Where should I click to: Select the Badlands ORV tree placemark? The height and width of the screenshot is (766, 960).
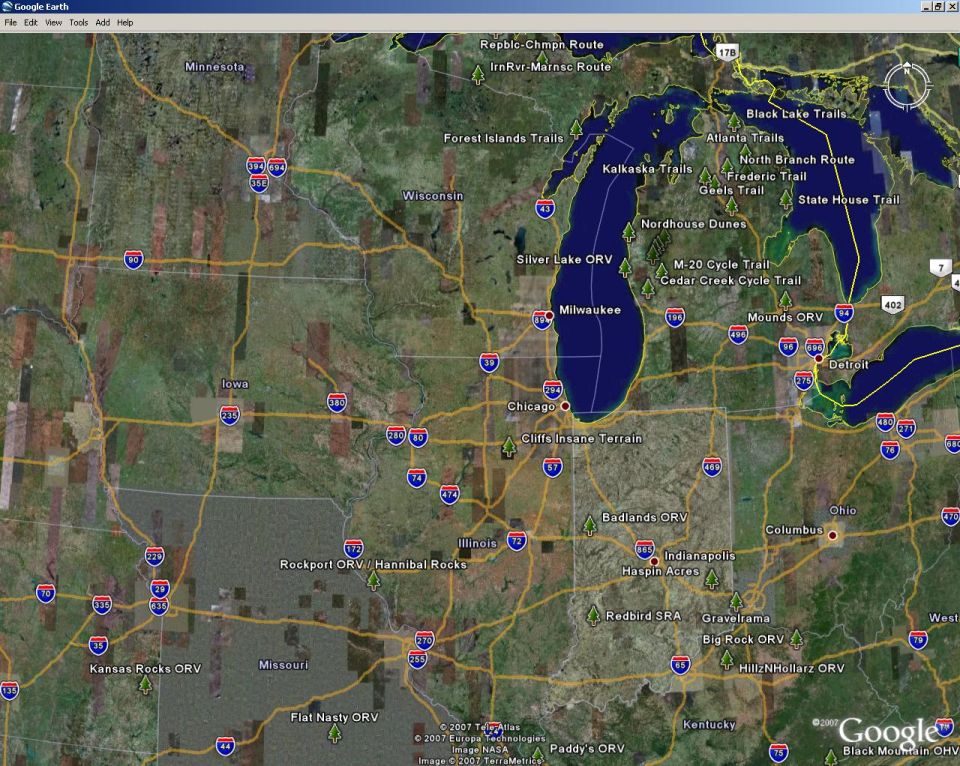click(590, 525)
